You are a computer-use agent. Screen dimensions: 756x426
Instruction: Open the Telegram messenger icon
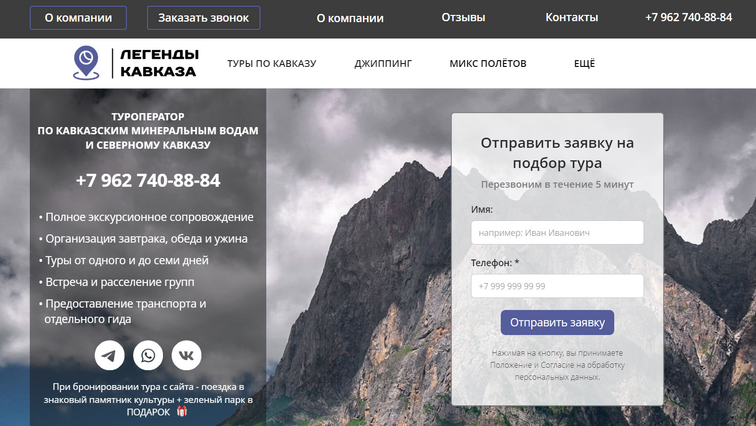click(x=109, y=356)
